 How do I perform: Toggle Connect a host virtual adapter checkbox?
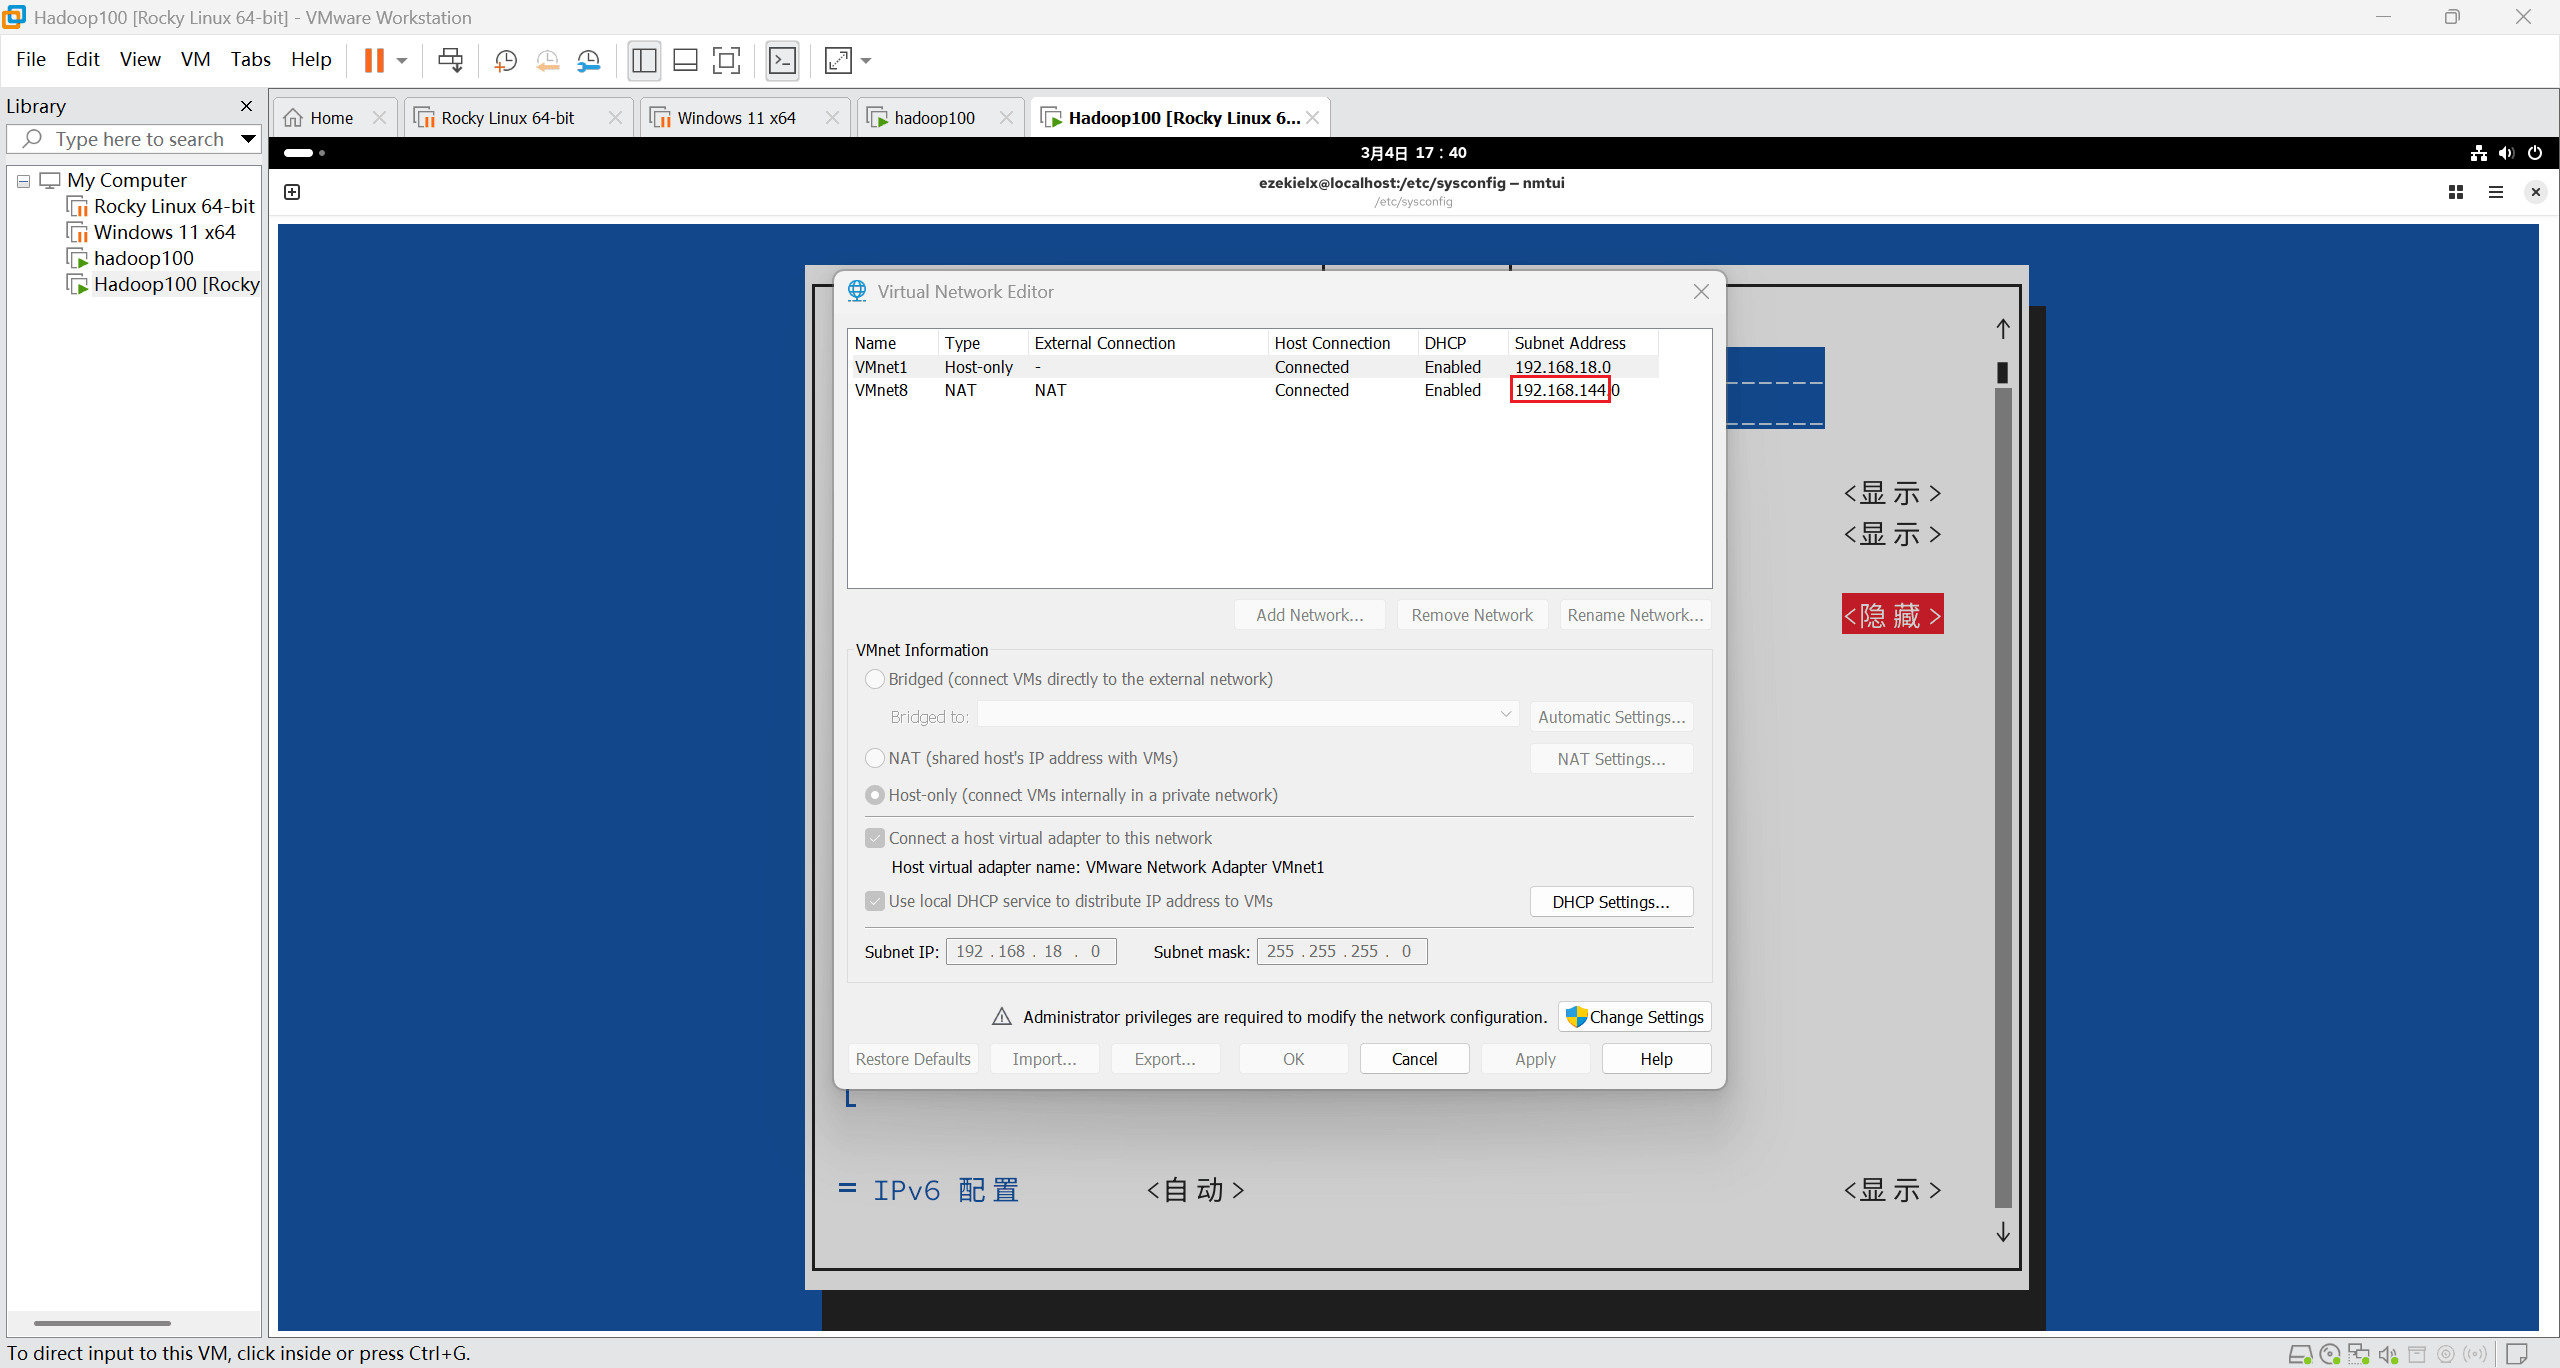875,838
